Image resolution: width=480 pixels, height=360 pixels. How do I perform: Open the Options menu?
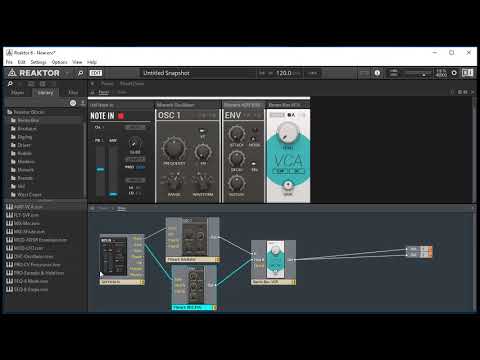(59, 62)
